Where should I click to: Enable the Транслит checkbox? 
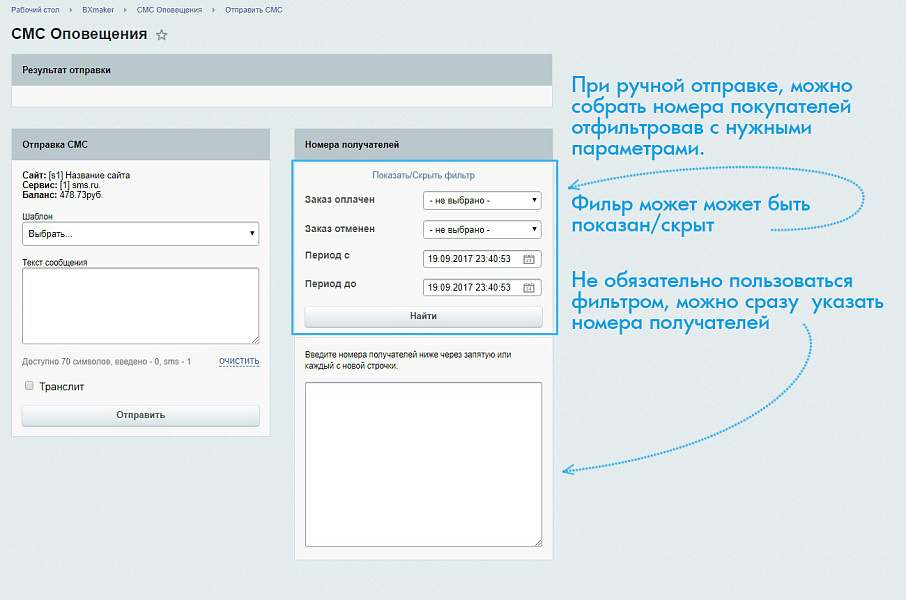tap(29, 385)
